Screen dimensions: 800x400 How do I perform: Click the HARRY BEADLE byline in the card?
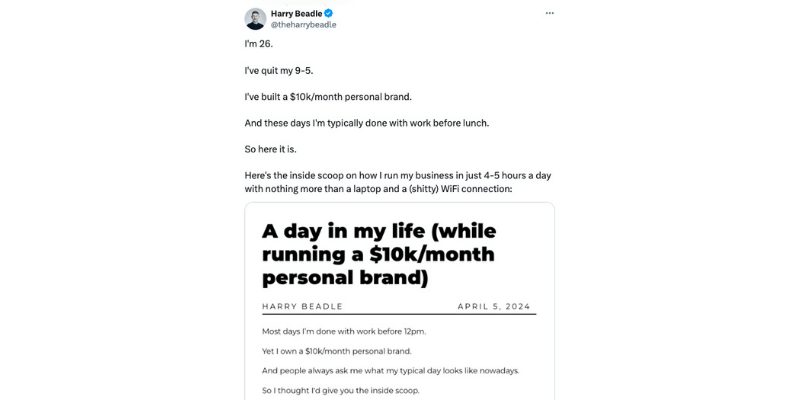click(x=301, y=306)
